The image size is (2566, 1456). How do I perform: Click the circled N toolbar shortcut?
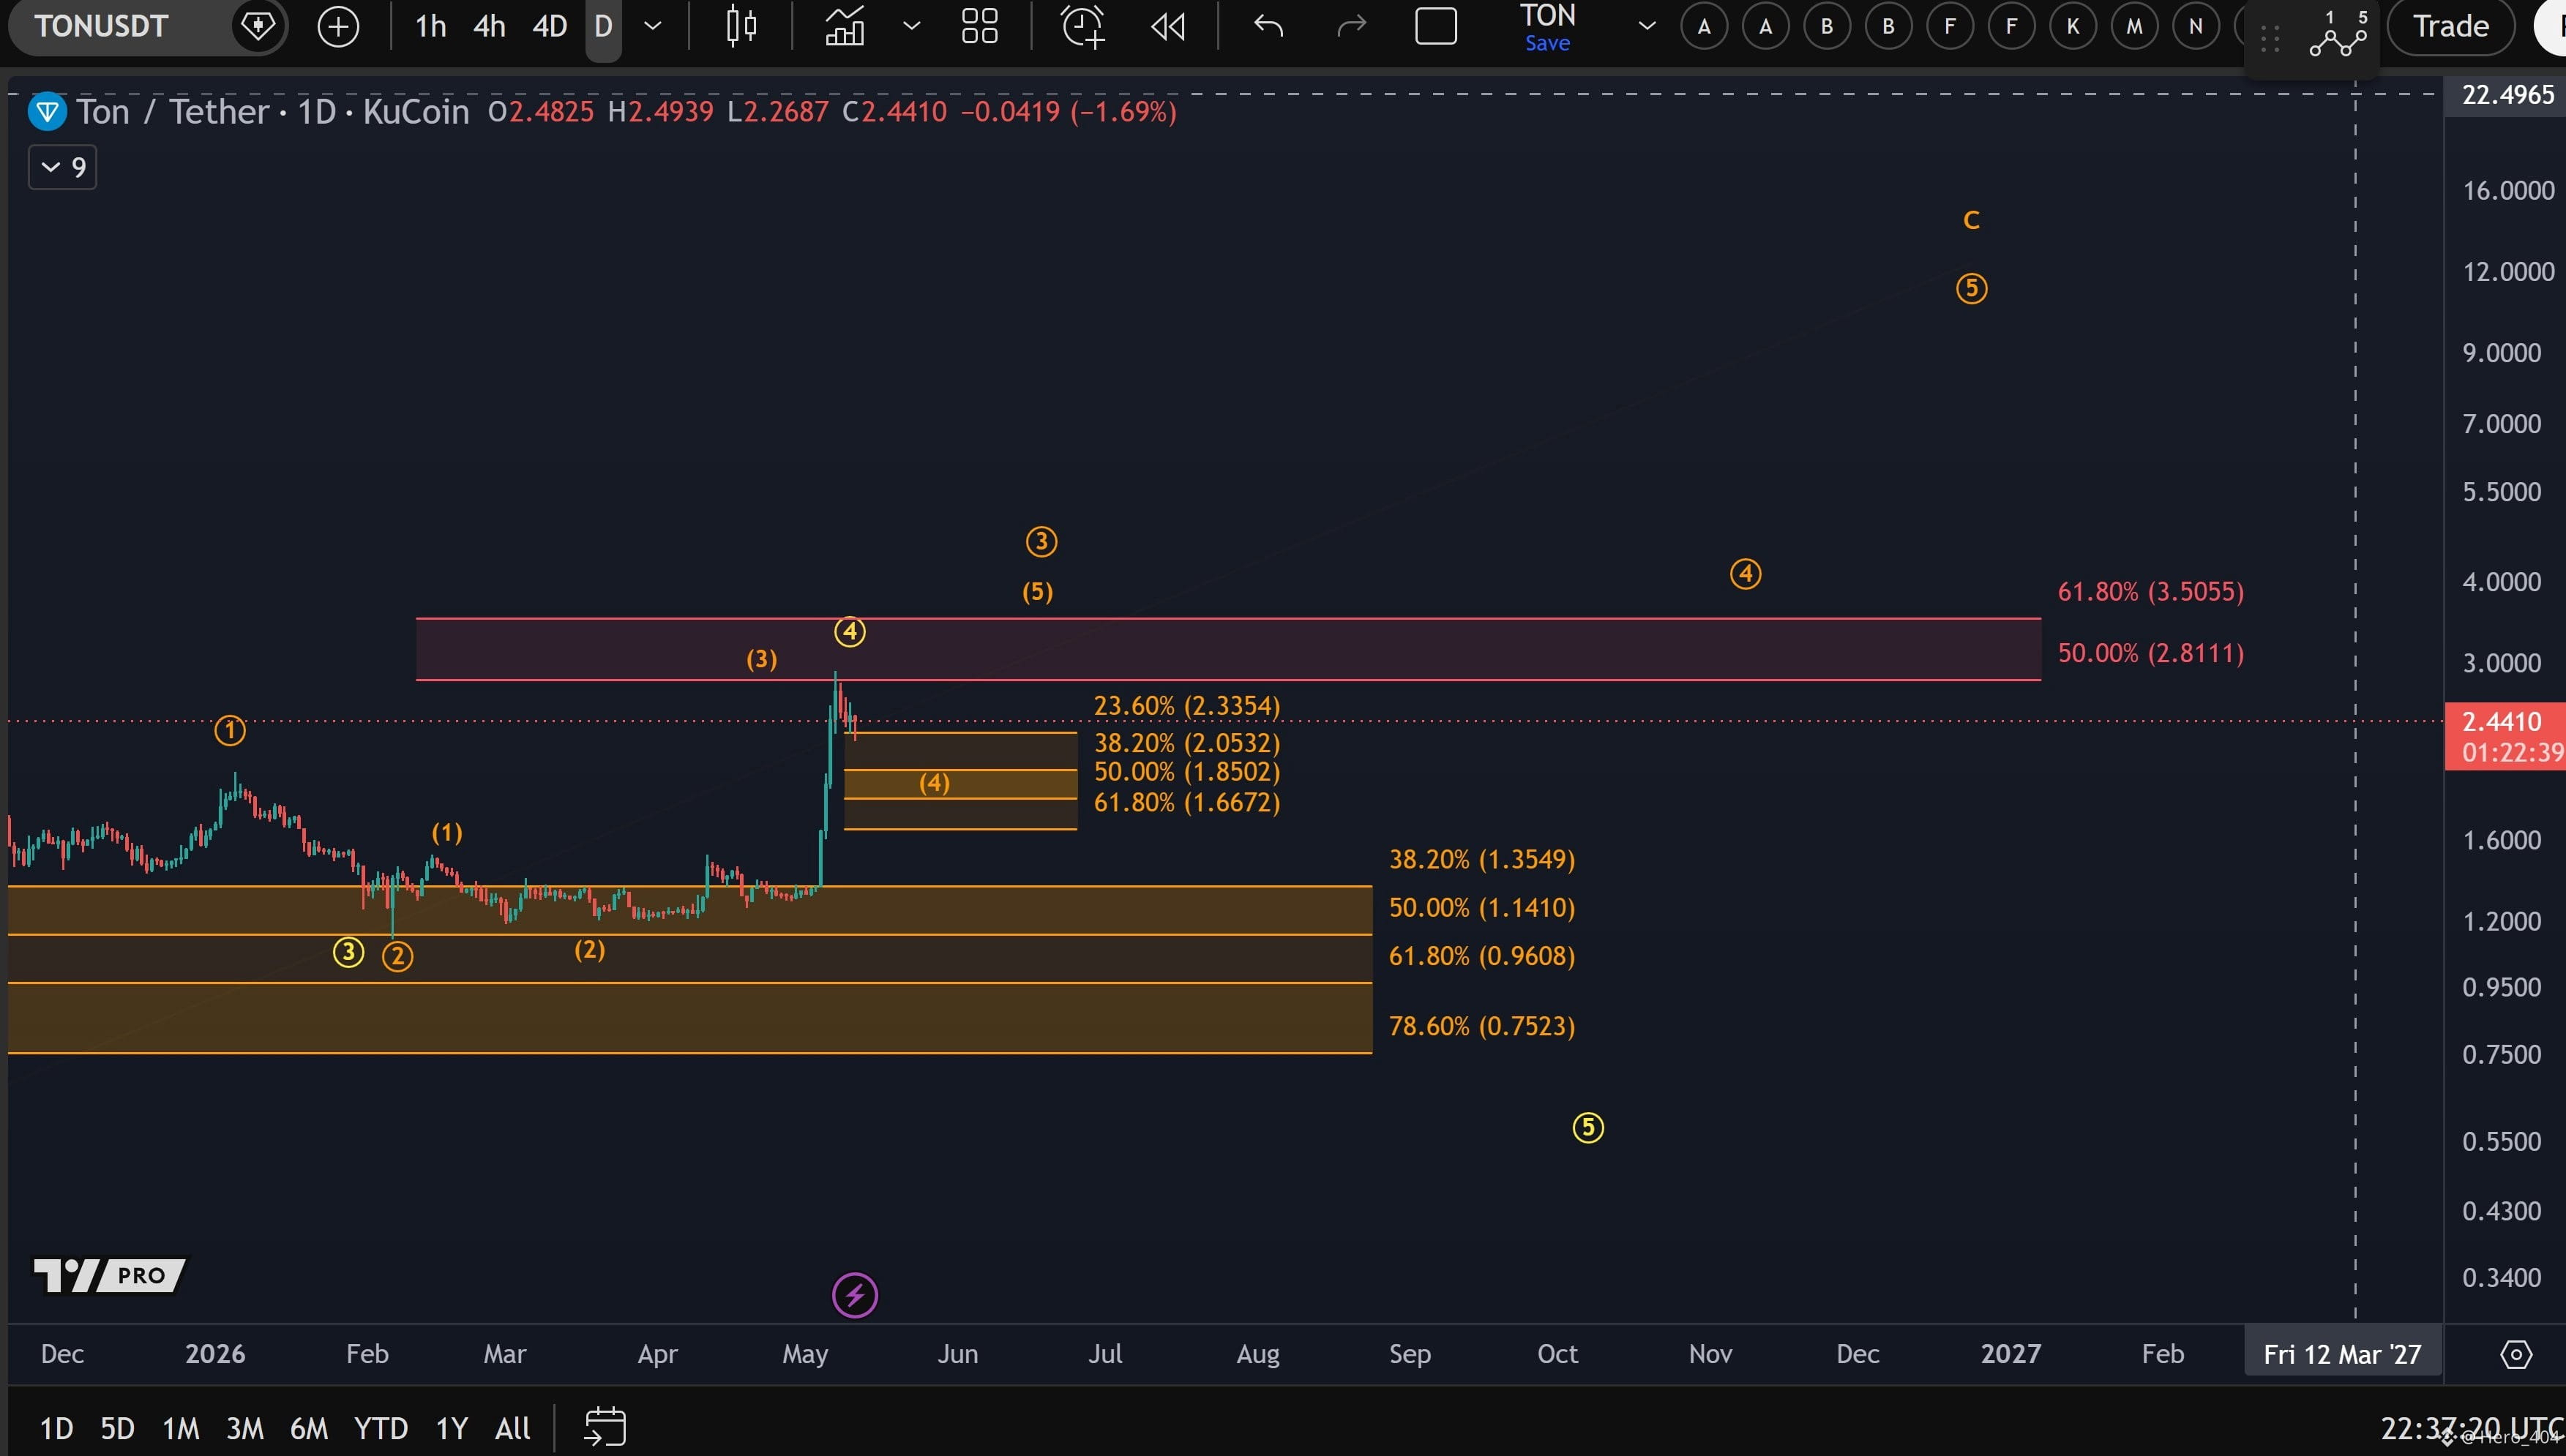(x=2196, y=27)
